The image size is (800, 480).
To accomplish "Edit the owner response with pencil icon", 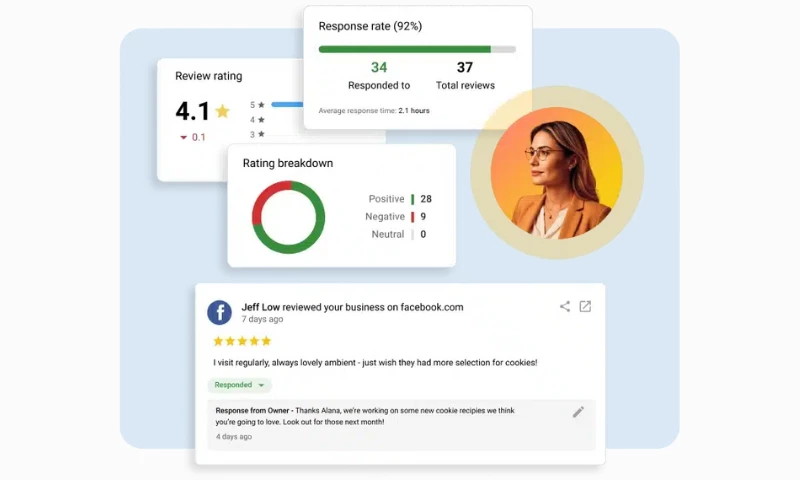I will click(578, 412).
